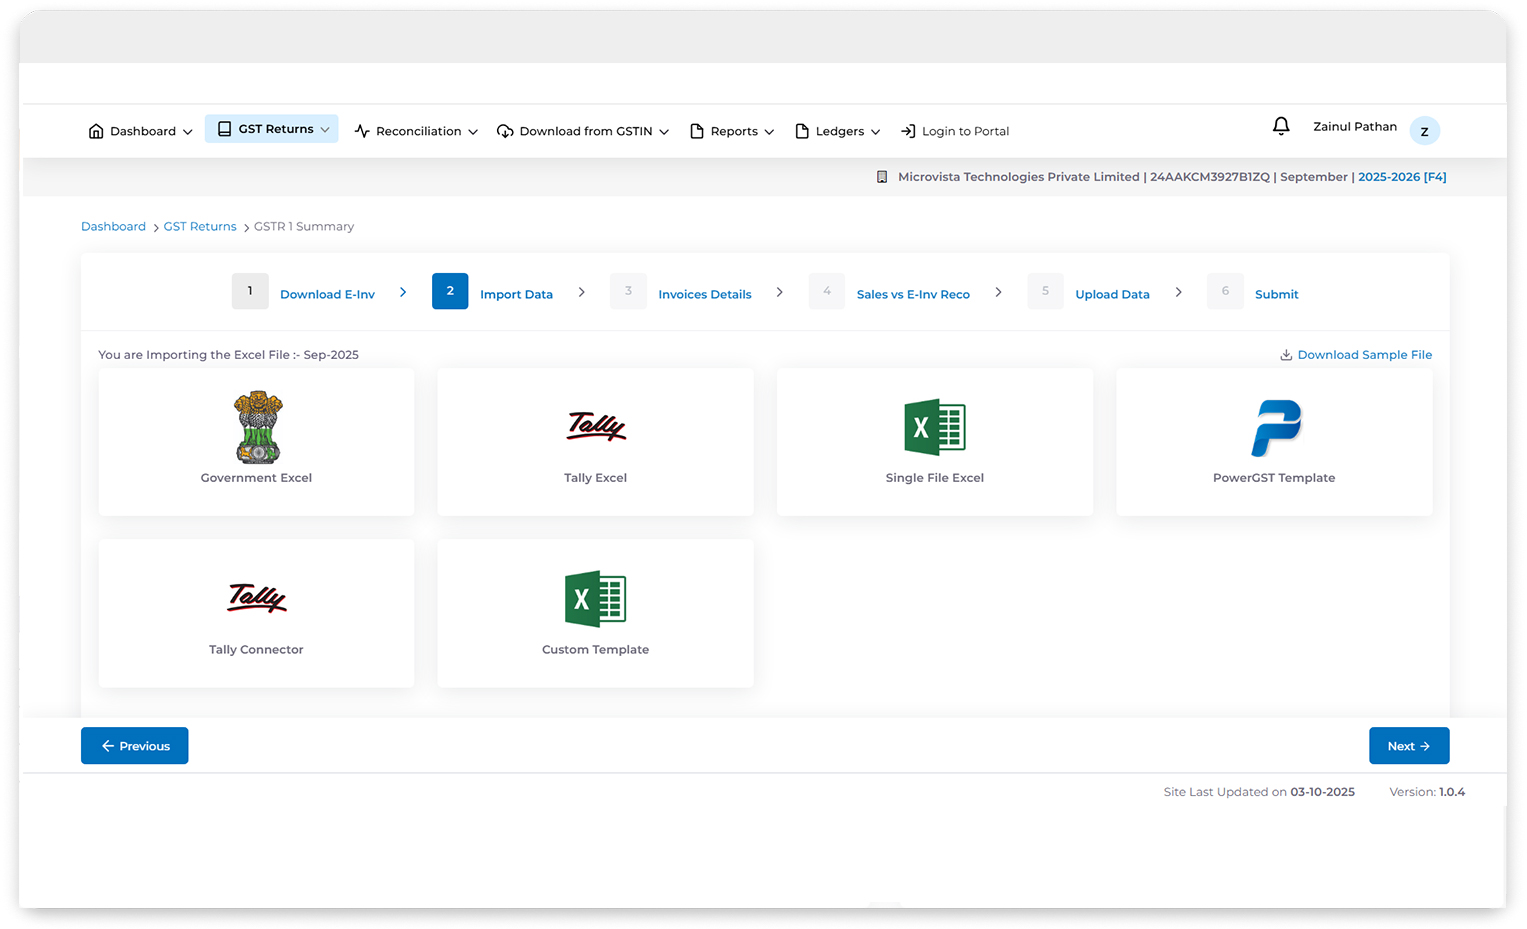Open the Reconciliation dropdown menu
The height and width of the screenshot is (929, 1527).
[x=417, y=131]
